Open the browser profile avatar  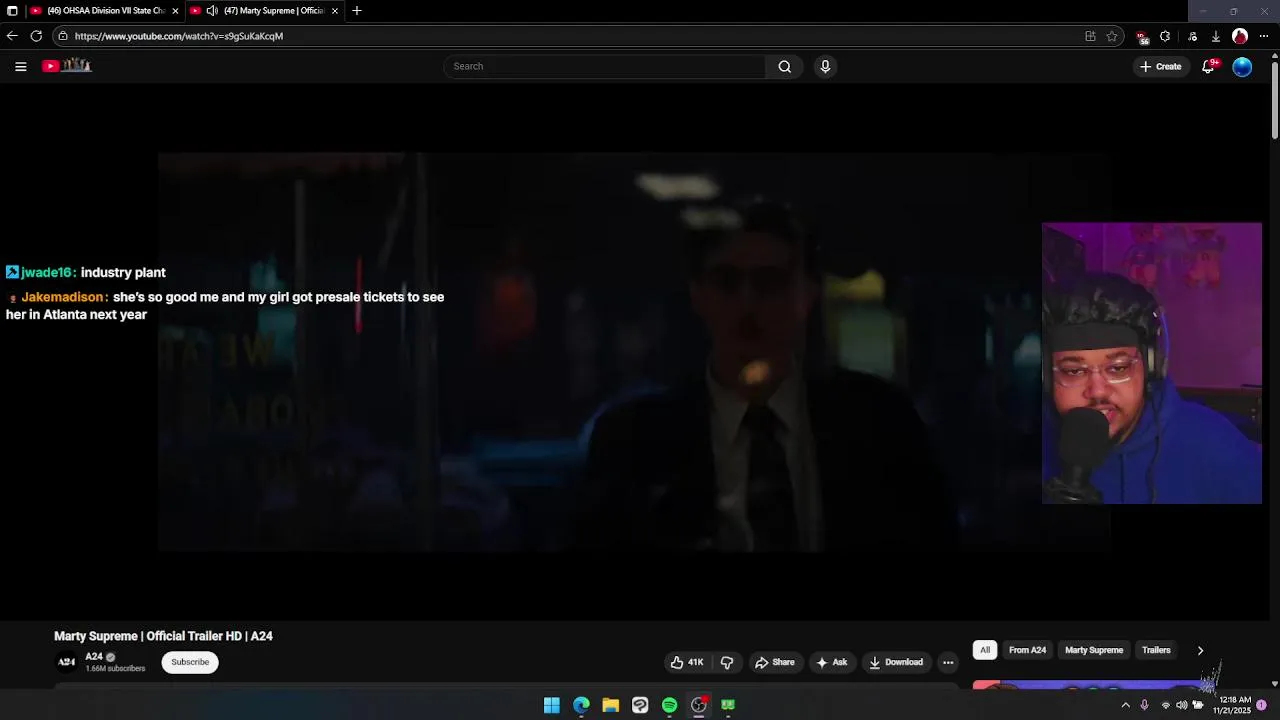click(x=1240, y=36)
